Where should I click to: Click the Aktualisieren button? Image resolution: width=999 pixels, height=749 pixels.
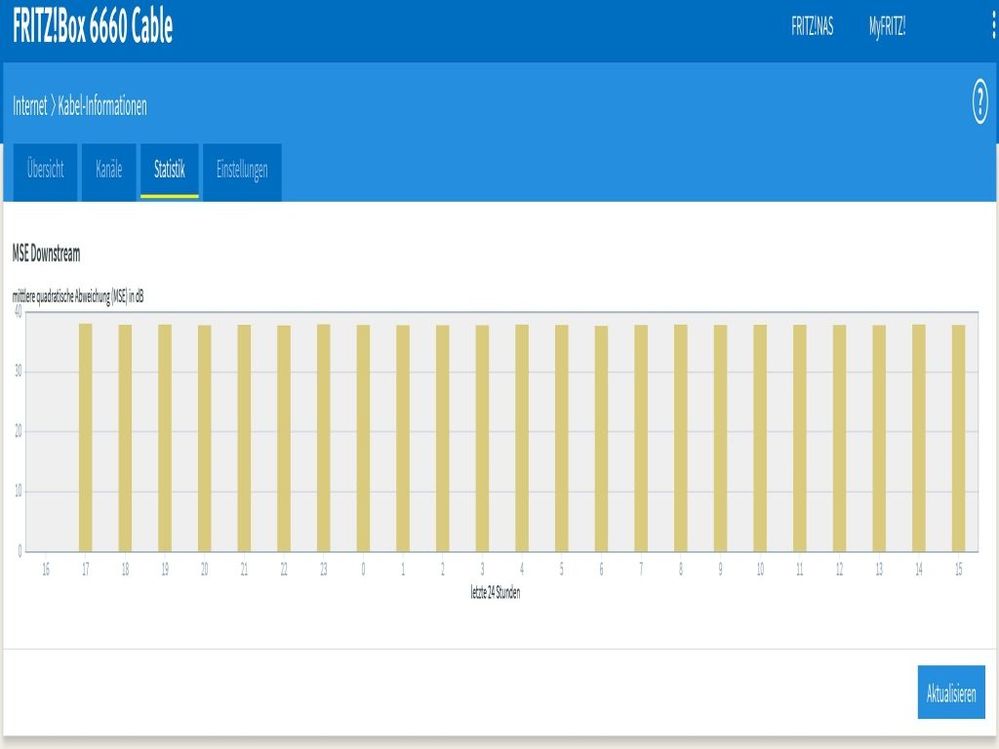(x=951, y=692)
